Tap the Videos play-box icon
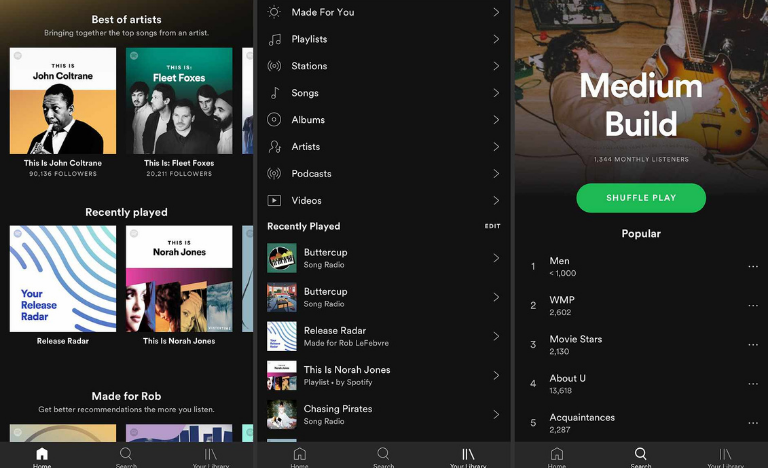768x468 pixels. pos(274,200)
